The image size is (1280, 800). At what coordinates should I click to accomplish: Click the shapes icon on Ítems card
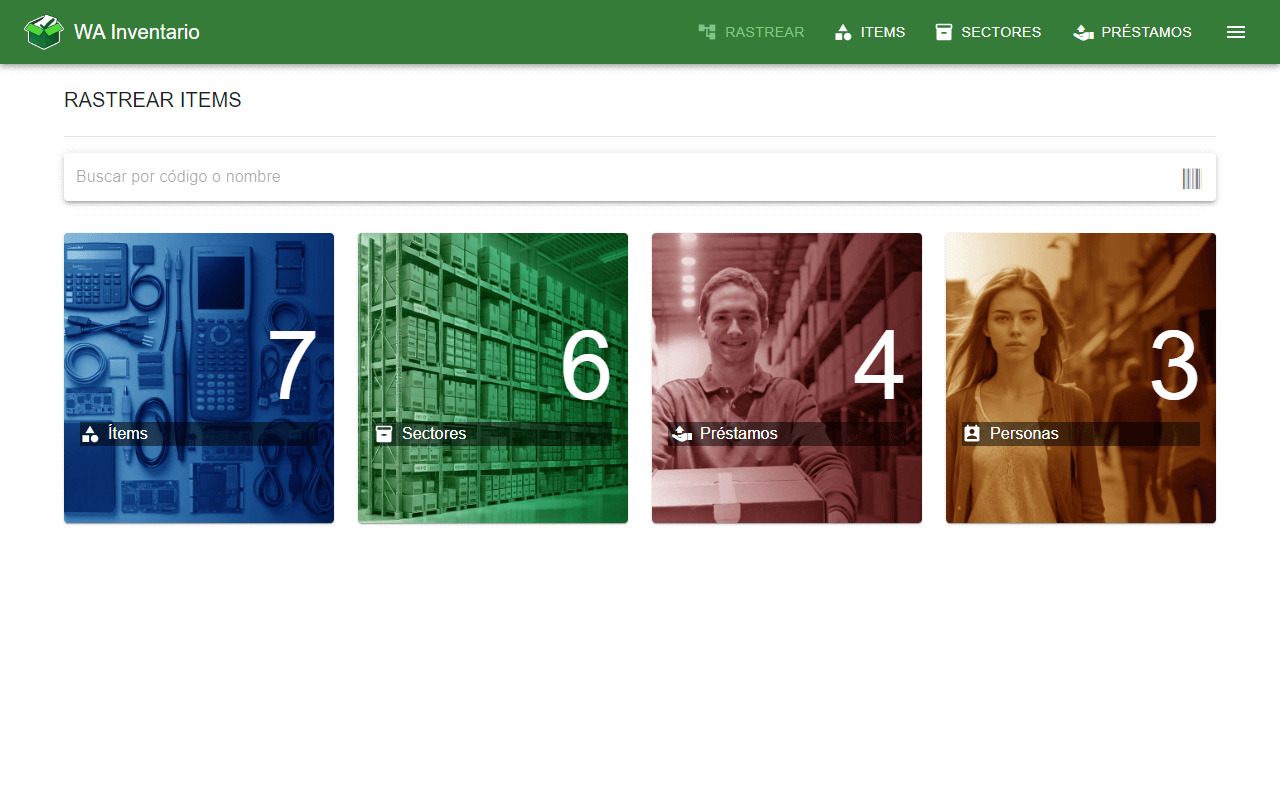[90, 434]
